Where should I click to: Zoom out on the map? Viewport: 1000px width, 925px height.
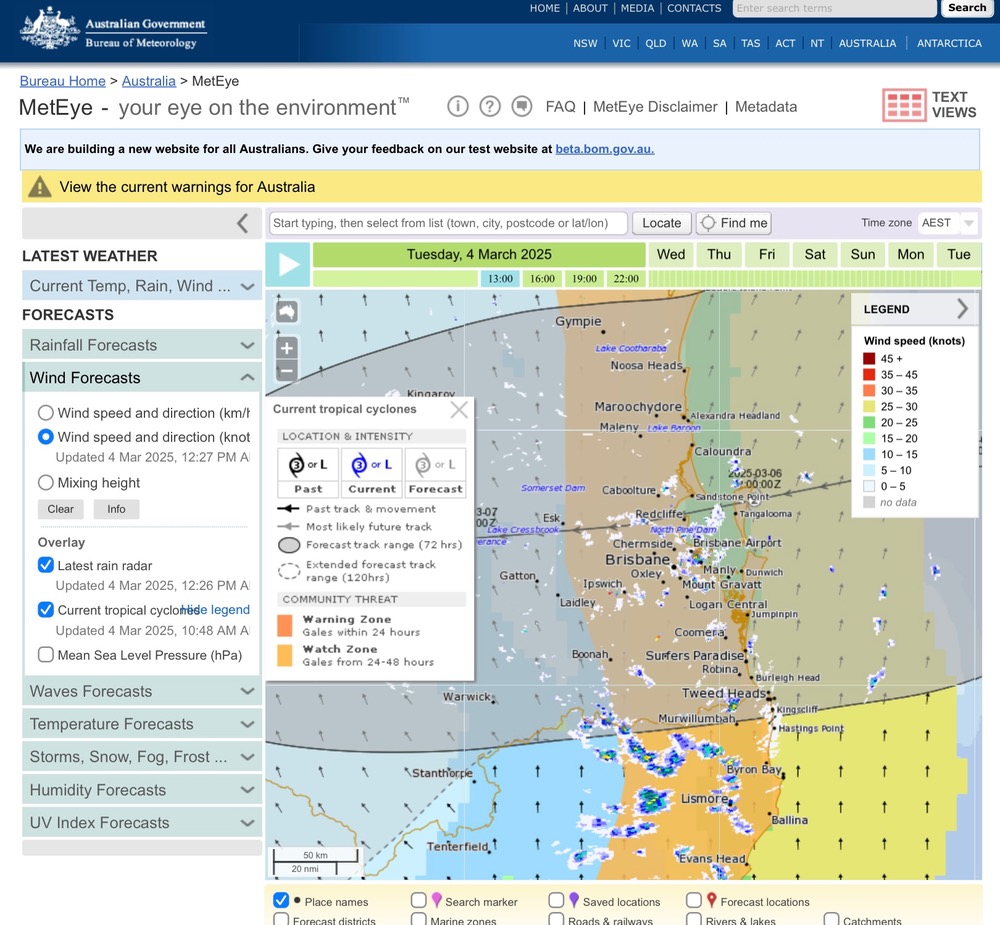287,370
